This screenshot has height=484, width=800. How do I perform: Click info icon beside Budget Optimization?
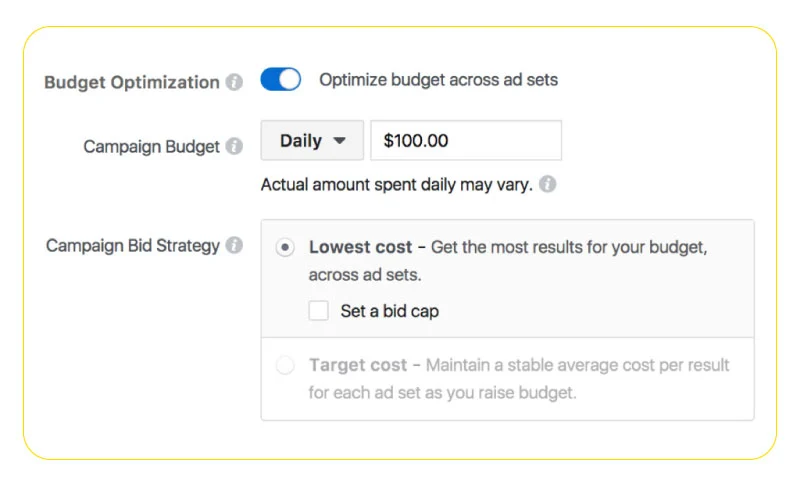(234, 82)
